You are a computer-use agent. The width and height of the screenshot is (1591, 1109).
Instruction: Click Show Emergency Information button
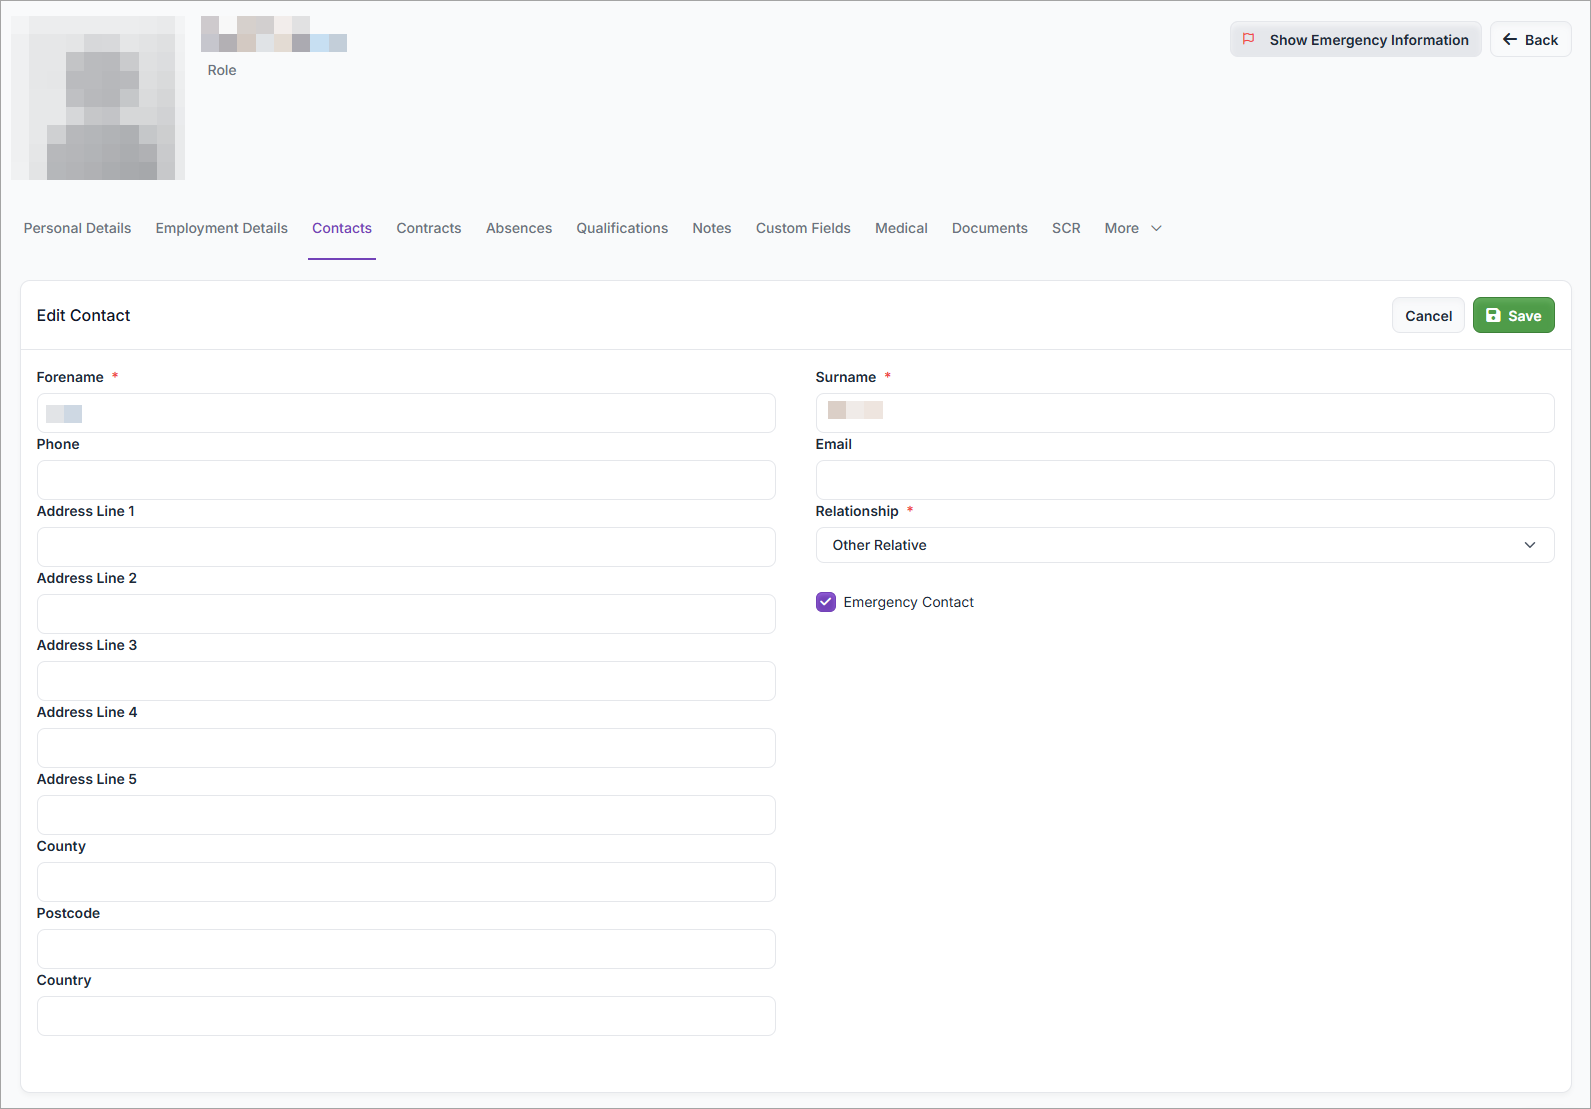click(x=1355, y=40)
